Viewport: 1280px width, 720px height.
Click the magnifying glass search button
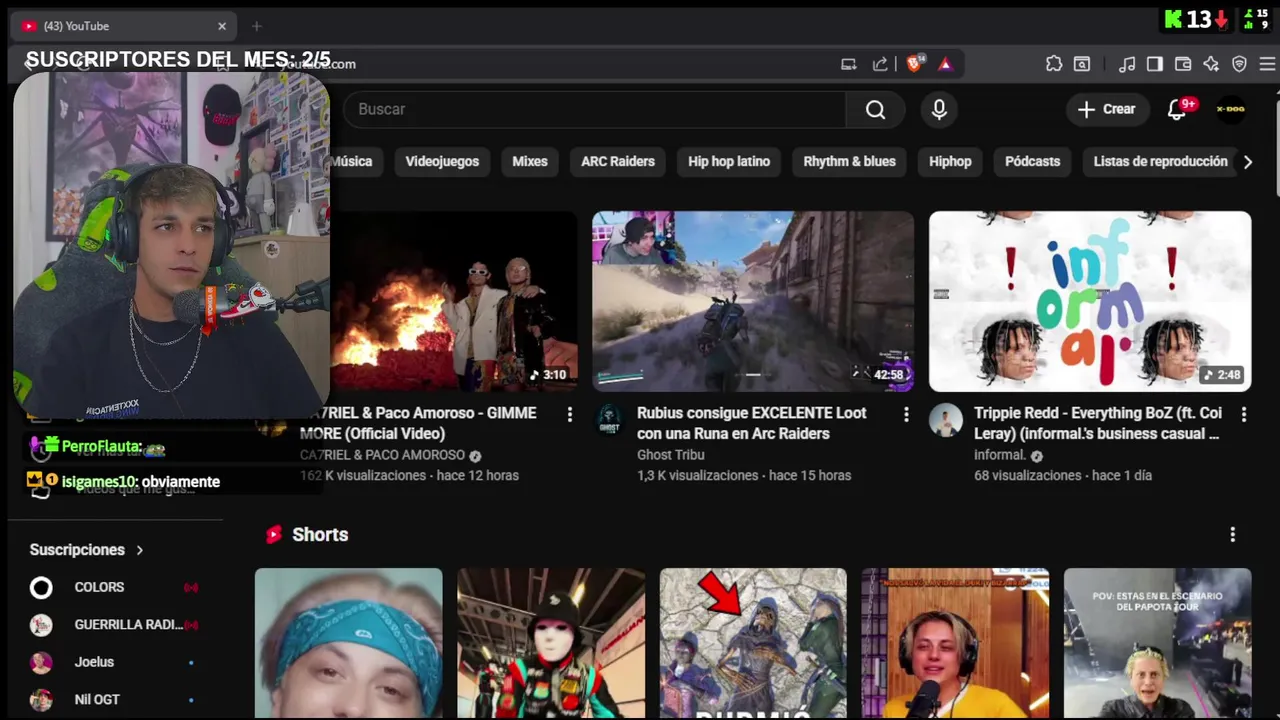(875, 109)
